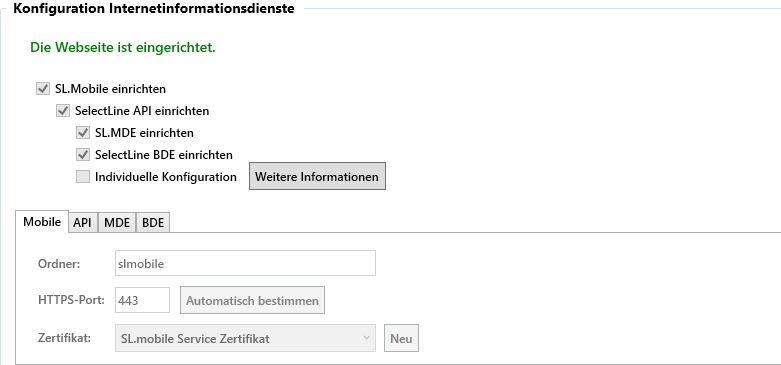This screenshot has width=781, height=365.
Task: Click the 'Ordner:' label
Action: coord(59,264)
